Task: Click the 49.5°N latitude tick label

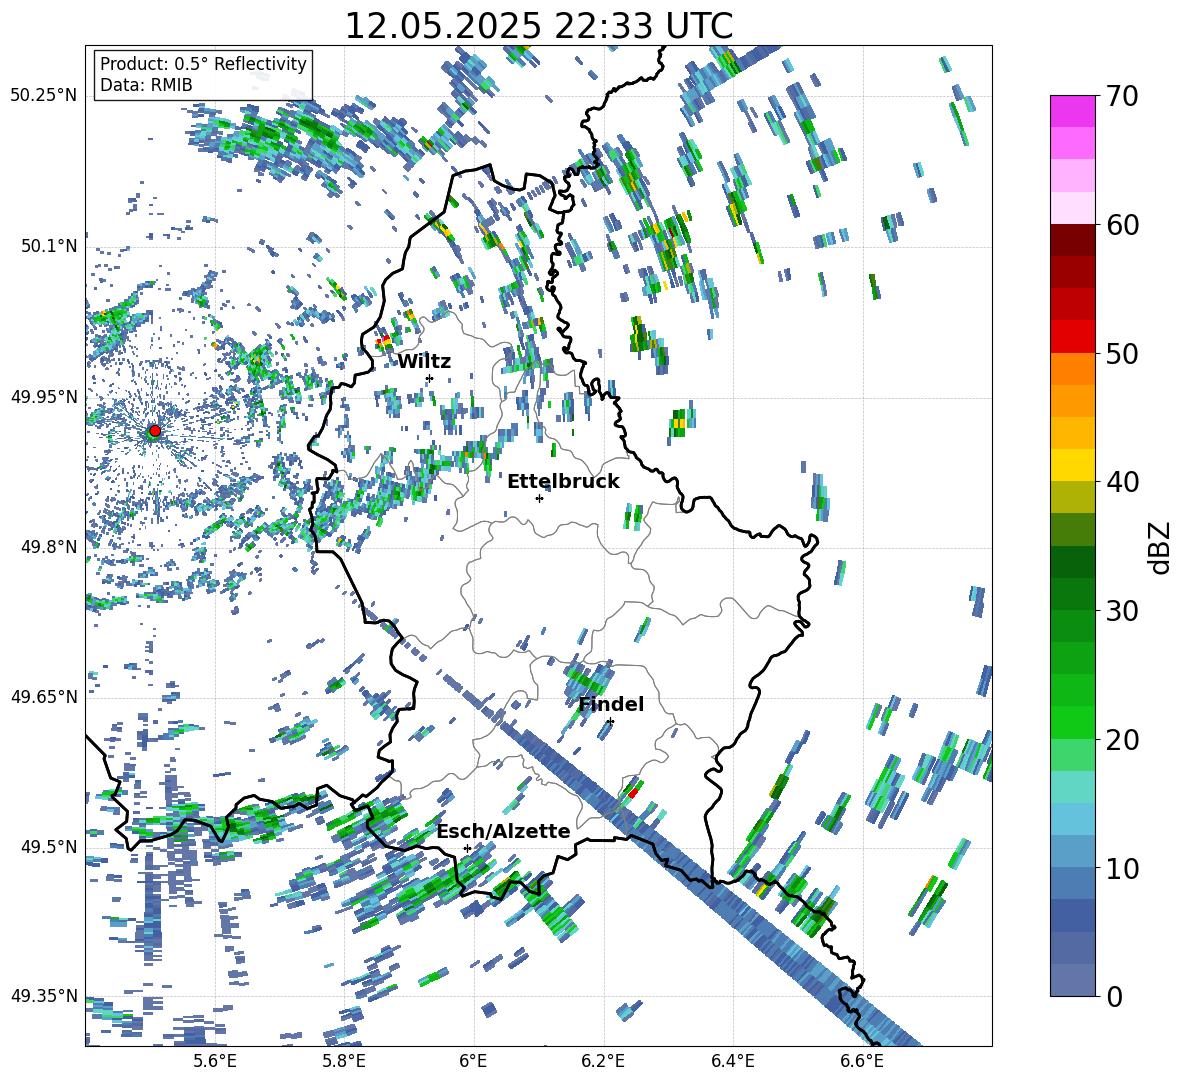Action: click(x=49, y=847)
